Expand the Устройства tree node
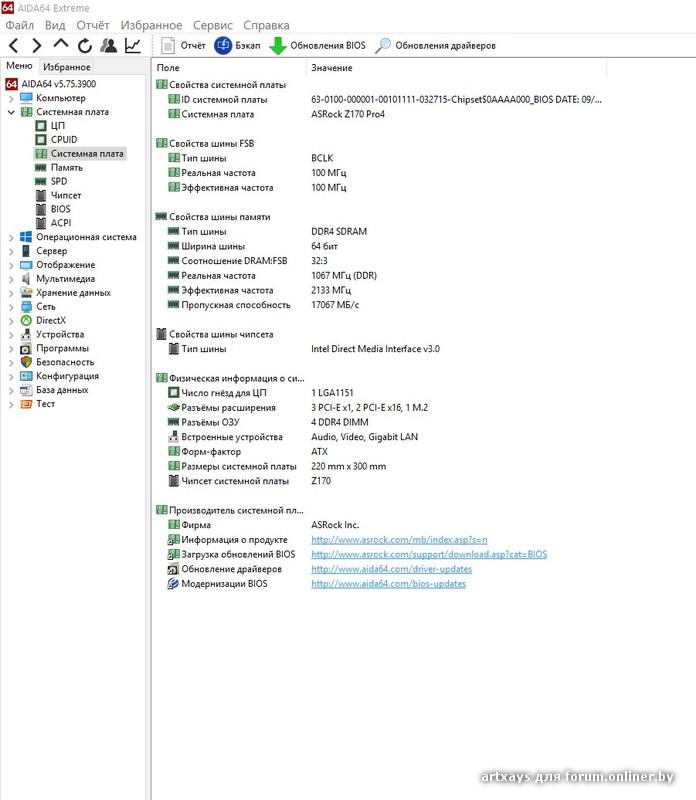 tap(11, 335)
